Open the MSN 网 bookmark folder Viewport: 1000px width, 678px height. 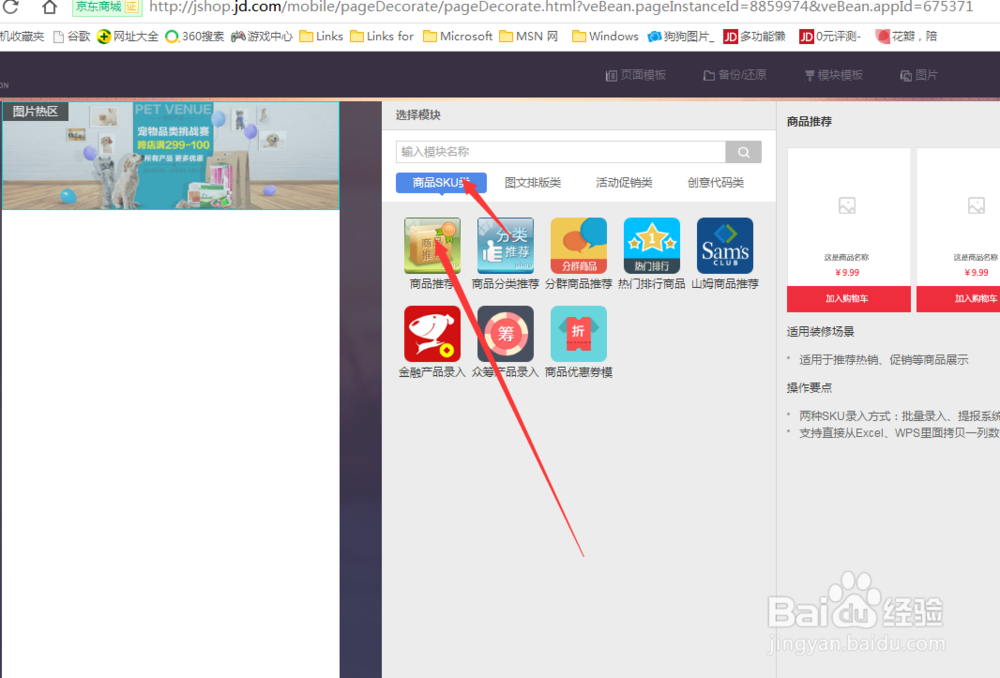529,36
